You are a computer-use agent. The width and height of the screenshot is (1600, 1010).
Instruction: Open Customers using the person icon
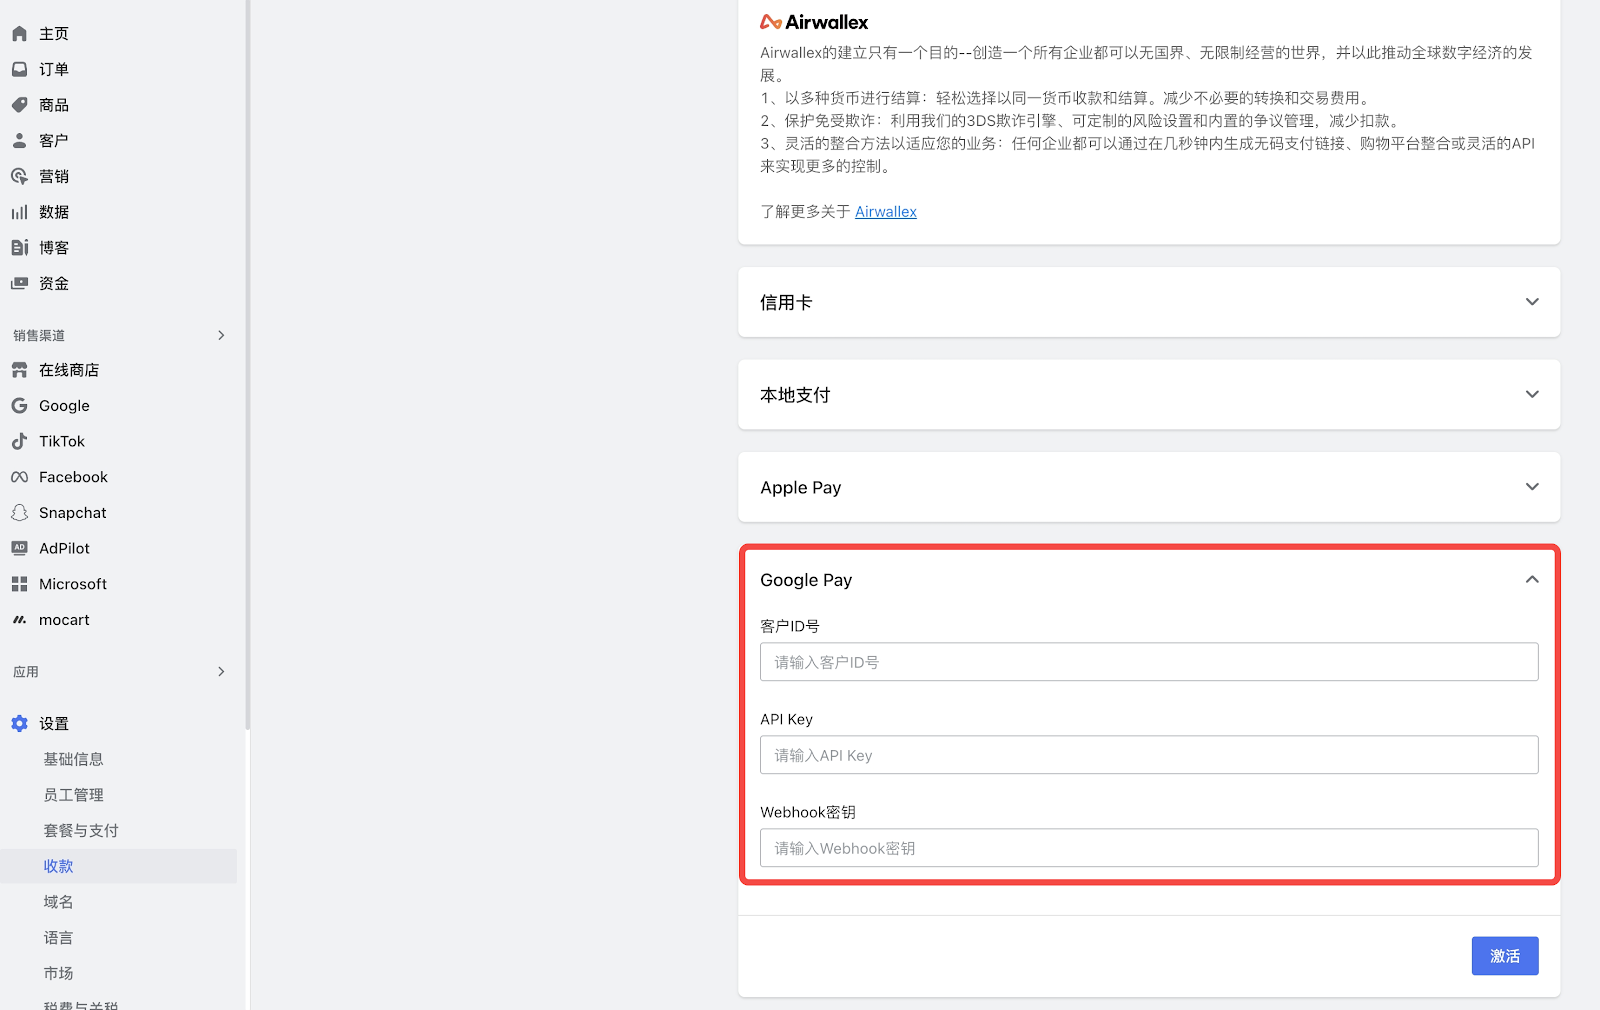19,141
